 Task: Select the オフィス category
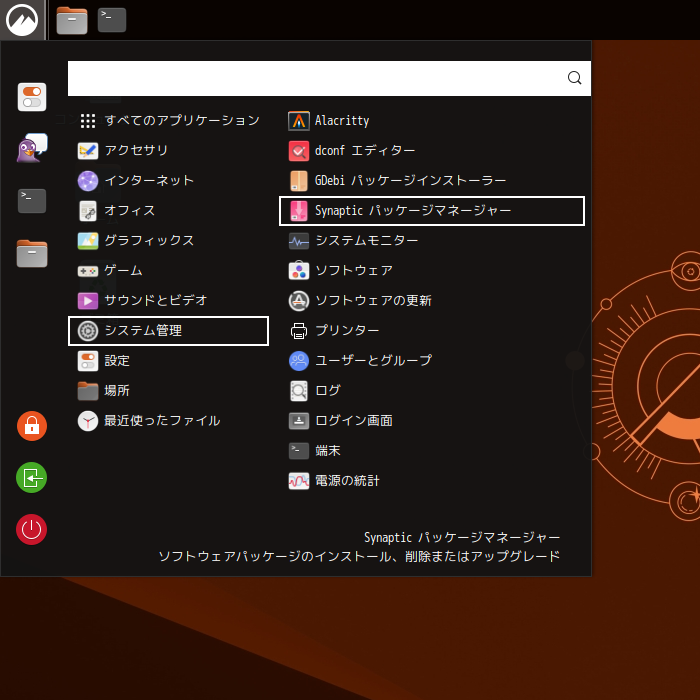(168, 211)
